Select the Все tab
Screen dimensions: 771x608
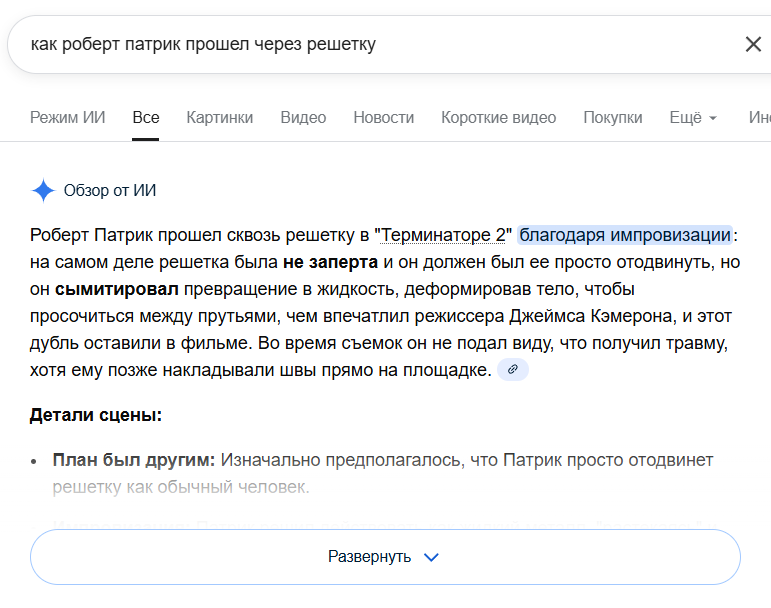pos(146,118)
